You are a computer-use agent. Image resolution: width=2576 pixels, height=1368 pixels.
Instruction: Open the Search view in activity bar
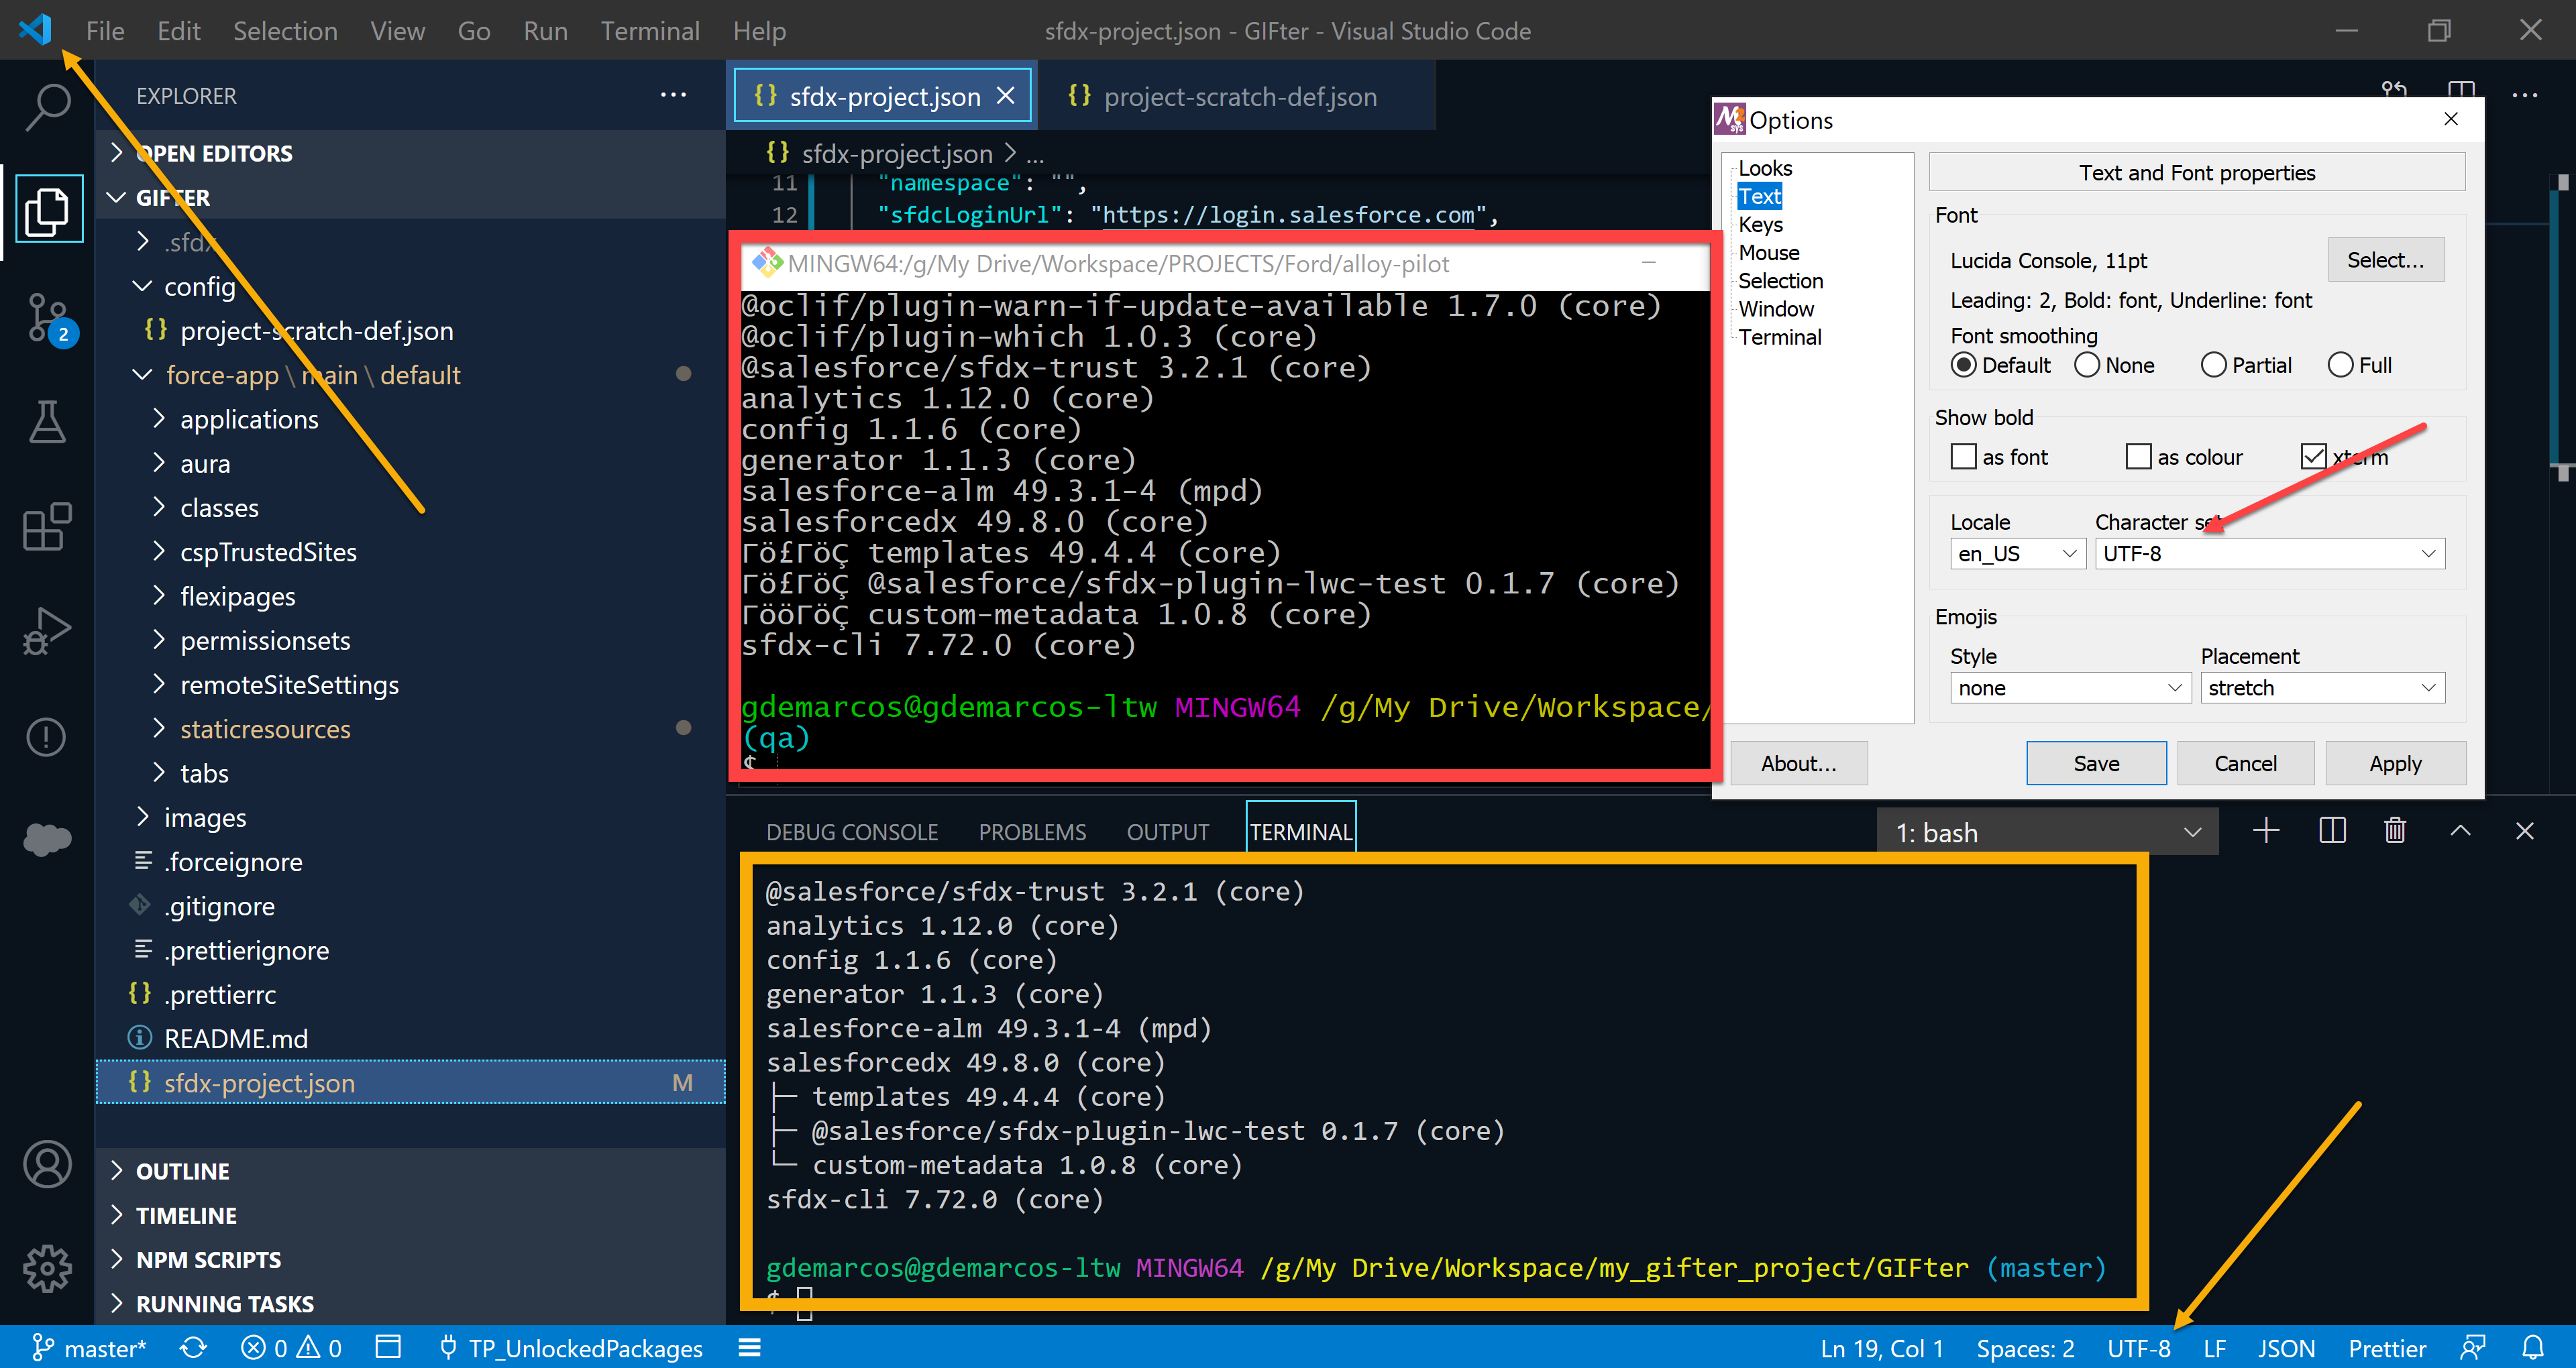47,108
